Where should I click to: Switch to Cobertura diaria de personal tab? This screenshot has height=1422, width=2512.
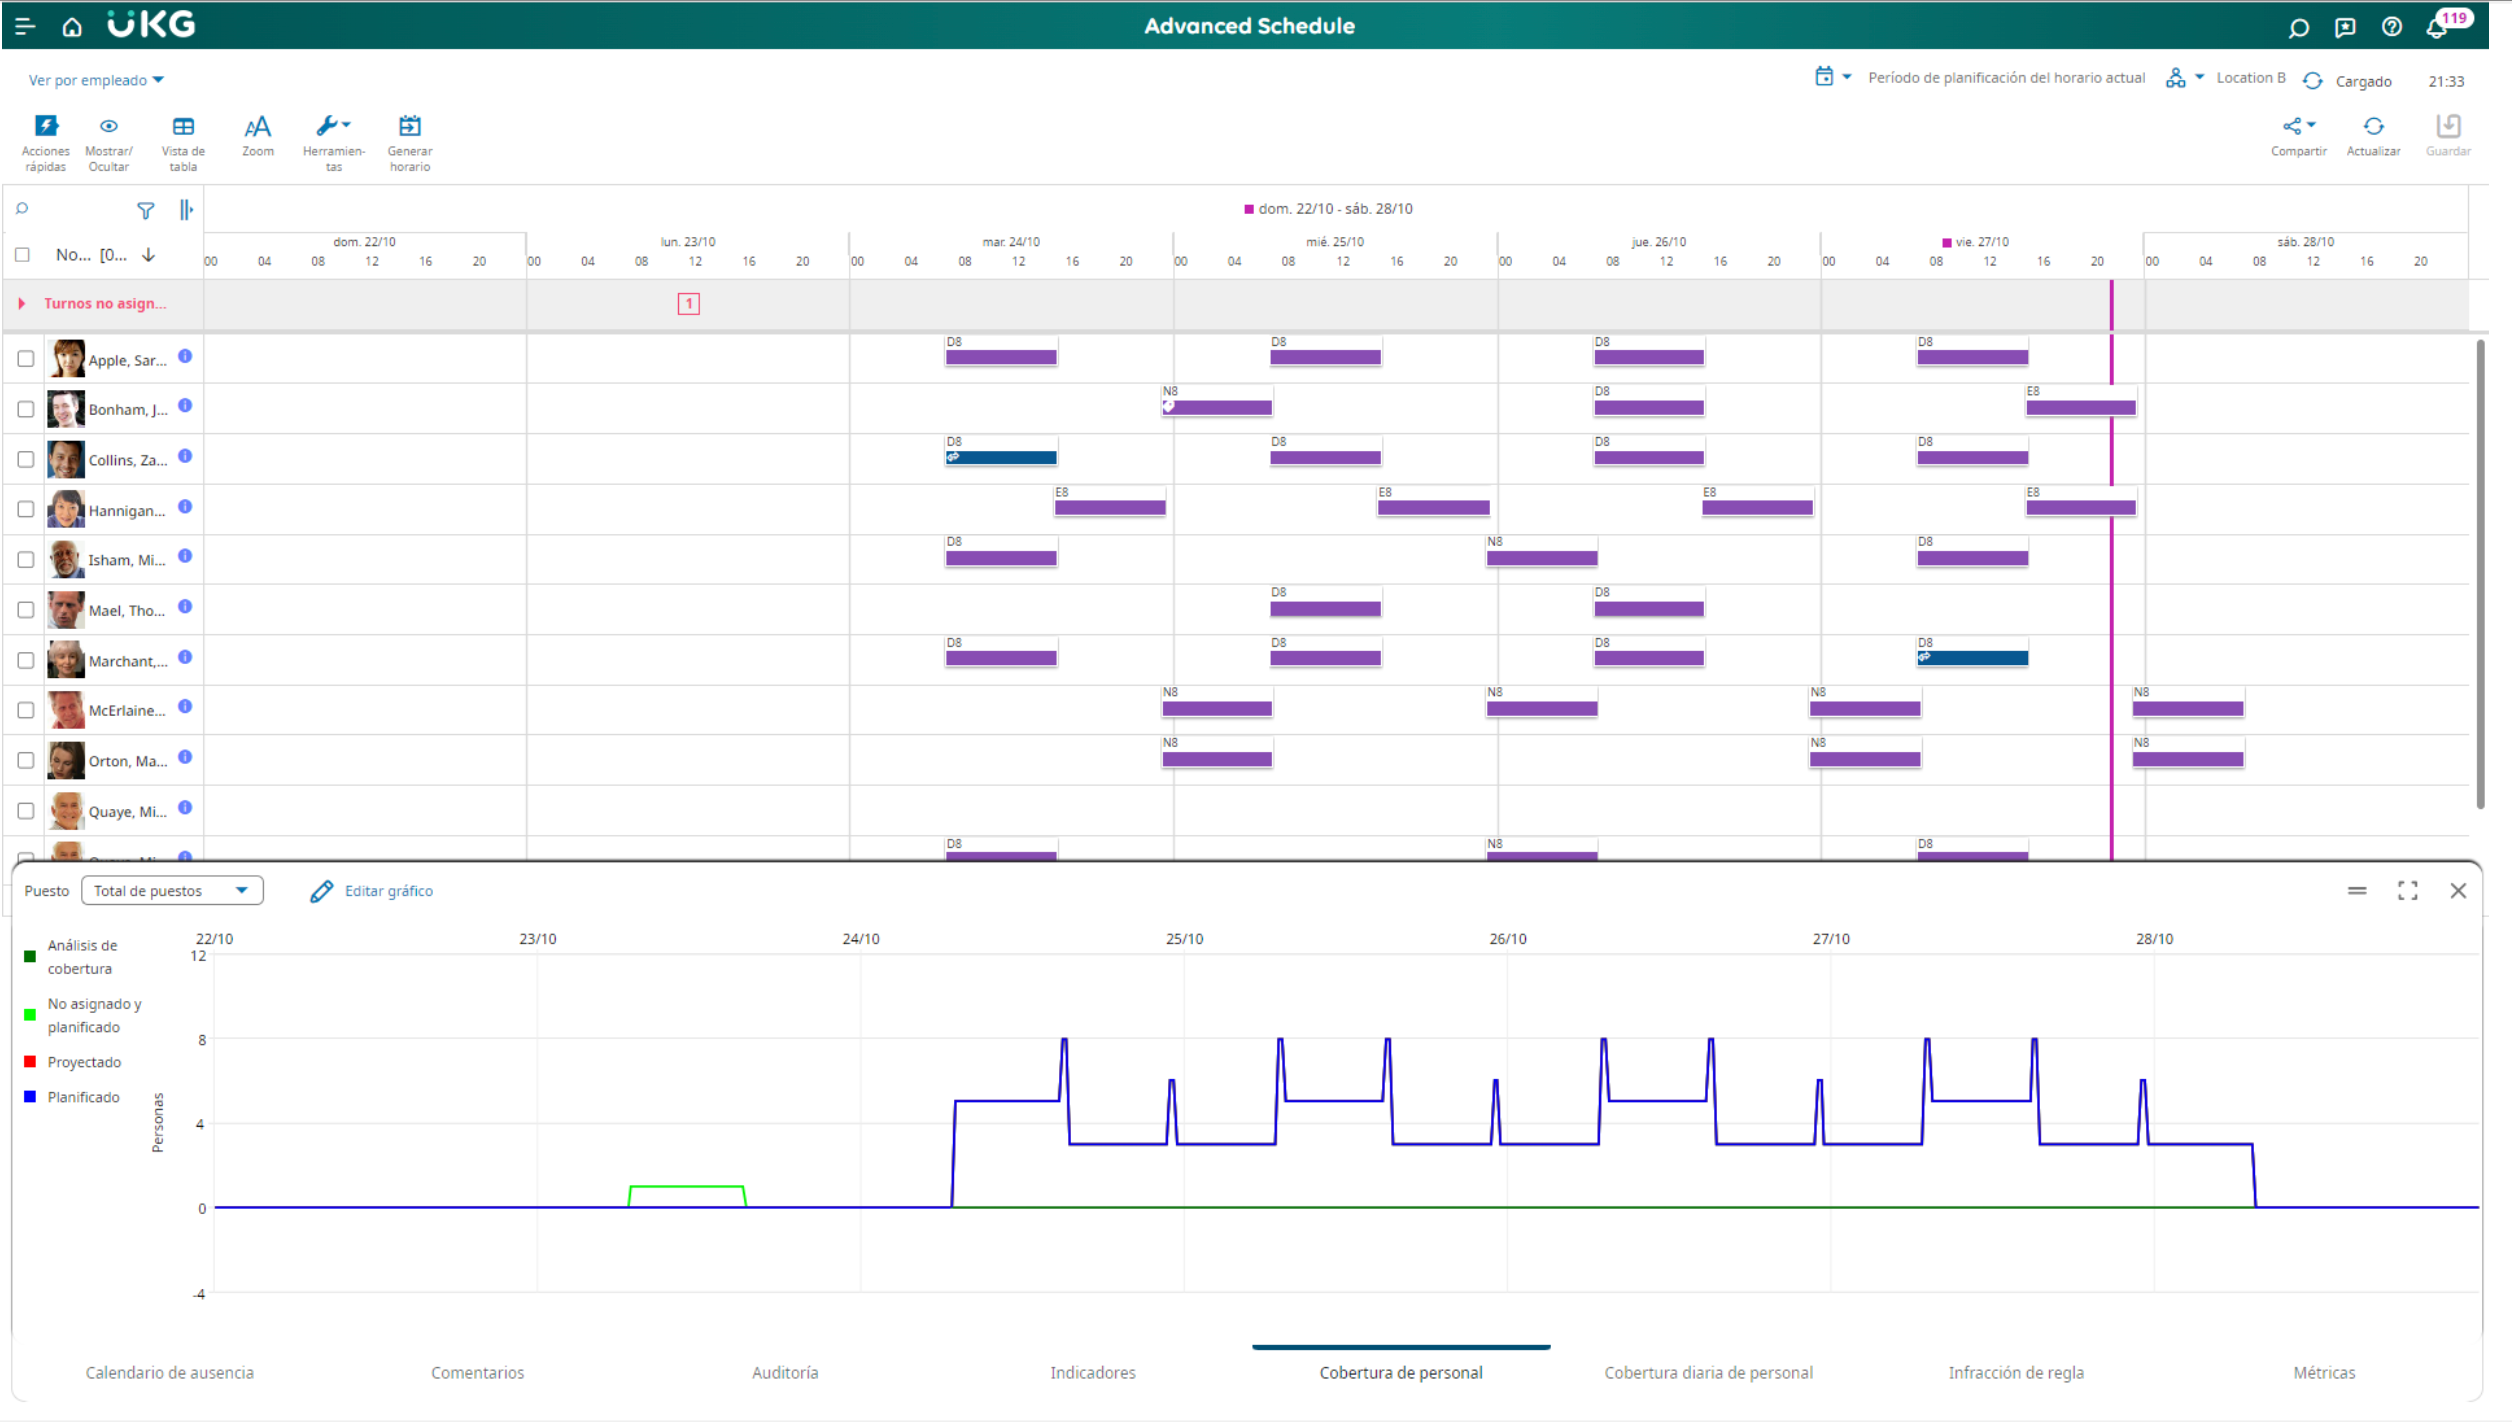click(x=1708, y=1373)
